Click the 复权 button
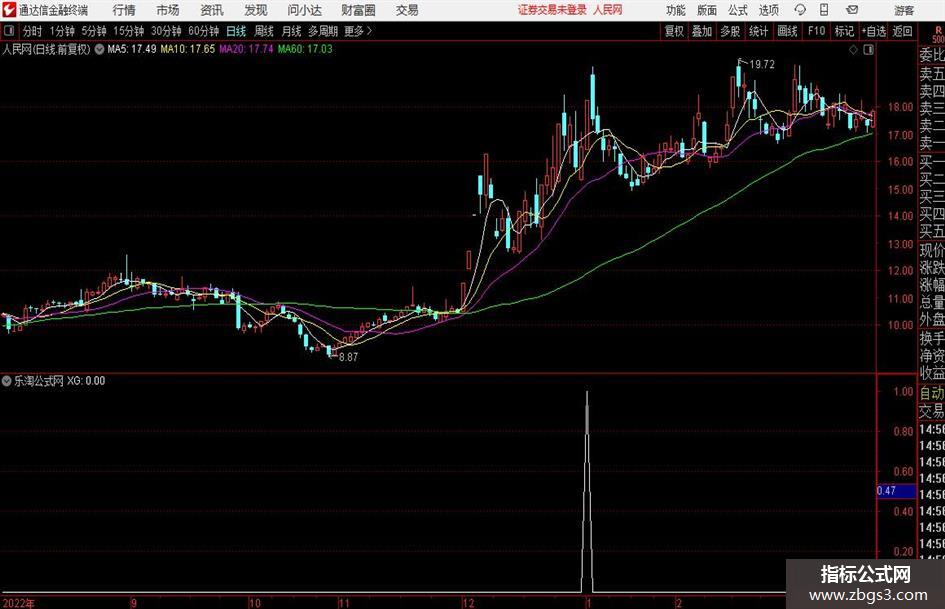This screenshot has height=609, width=945. pos(674,31)
